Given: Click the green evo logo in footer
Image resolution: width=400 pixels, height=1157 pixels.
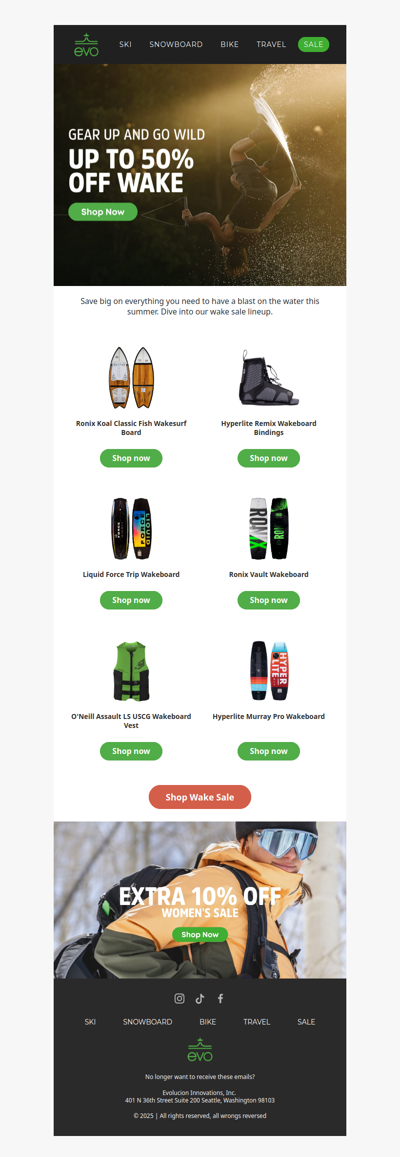Looking at the screenshot, I should (x=199, y=1049).
